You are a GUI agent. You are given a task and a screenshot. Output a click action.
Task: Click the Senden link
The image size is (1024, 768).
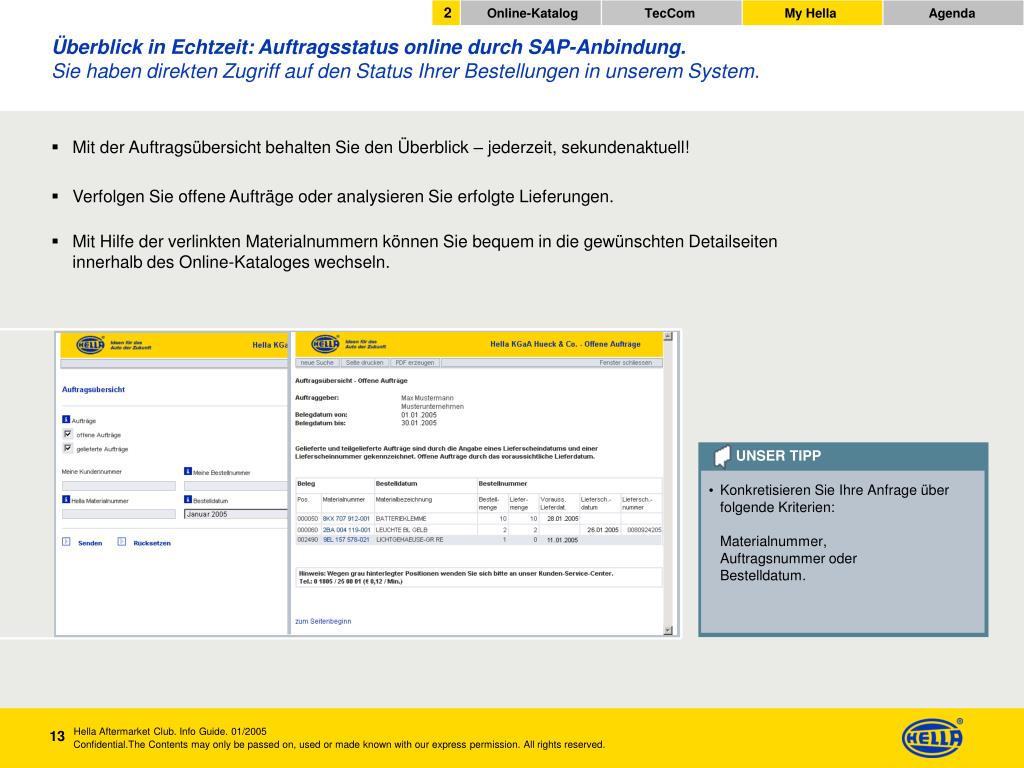point(90,543)
